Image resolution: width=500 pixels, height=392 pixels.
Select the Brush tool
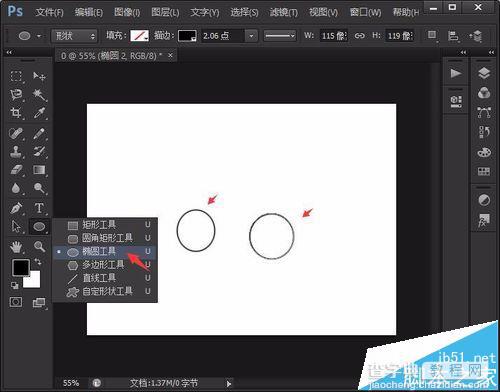pyautogui.click(x=39, y=134)
